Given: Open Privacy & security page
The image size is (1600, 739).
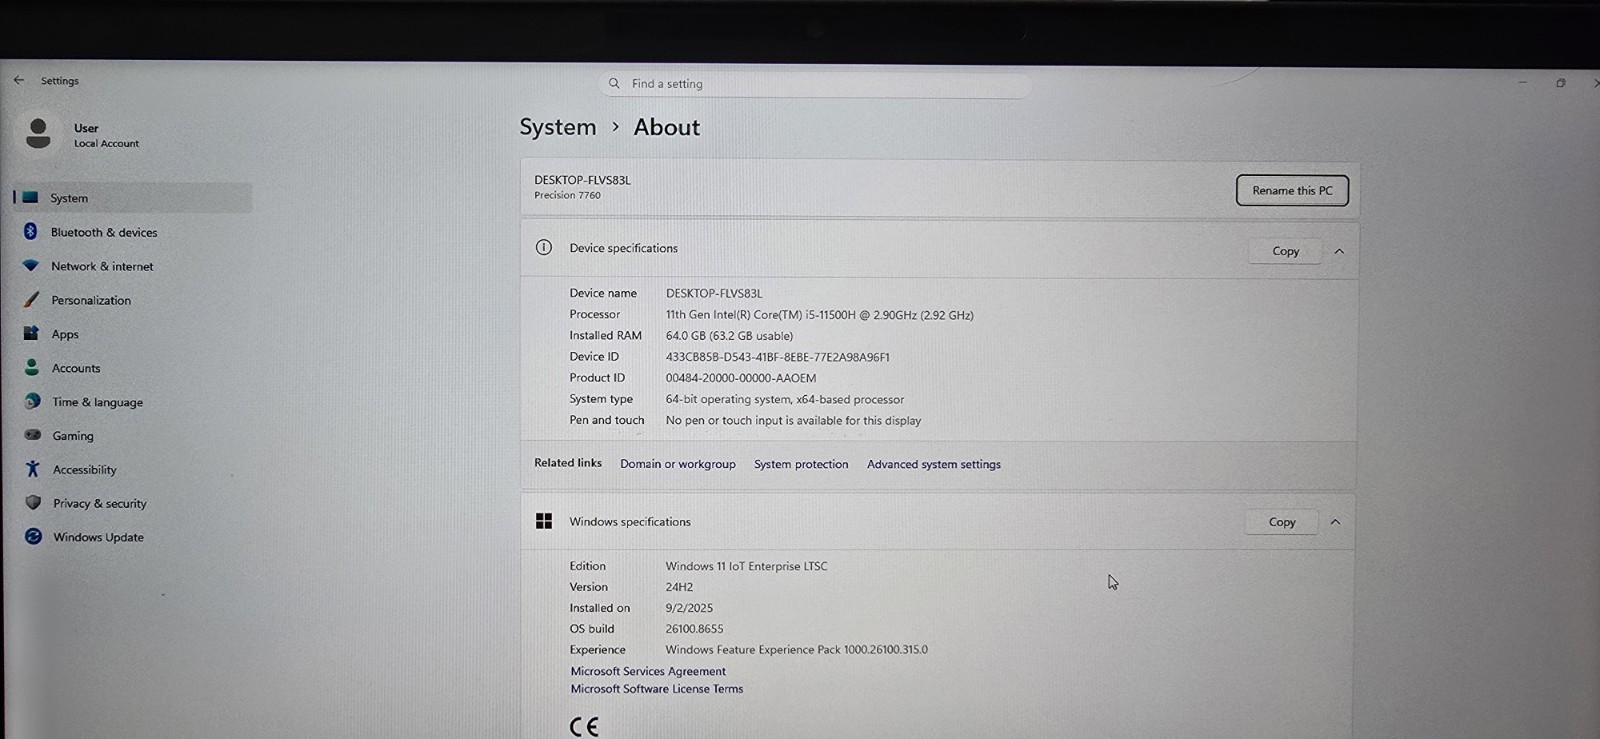Looking at the screenshot, I should click(99, 503).
